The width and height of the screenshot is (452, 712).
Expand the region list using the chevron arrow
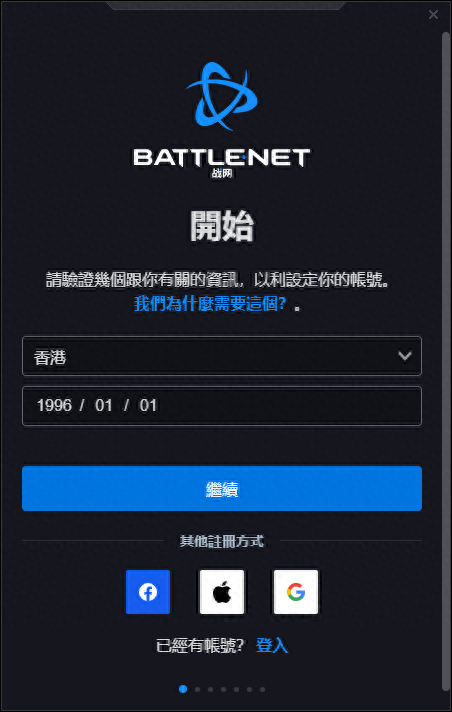click(x=404, y=356)
